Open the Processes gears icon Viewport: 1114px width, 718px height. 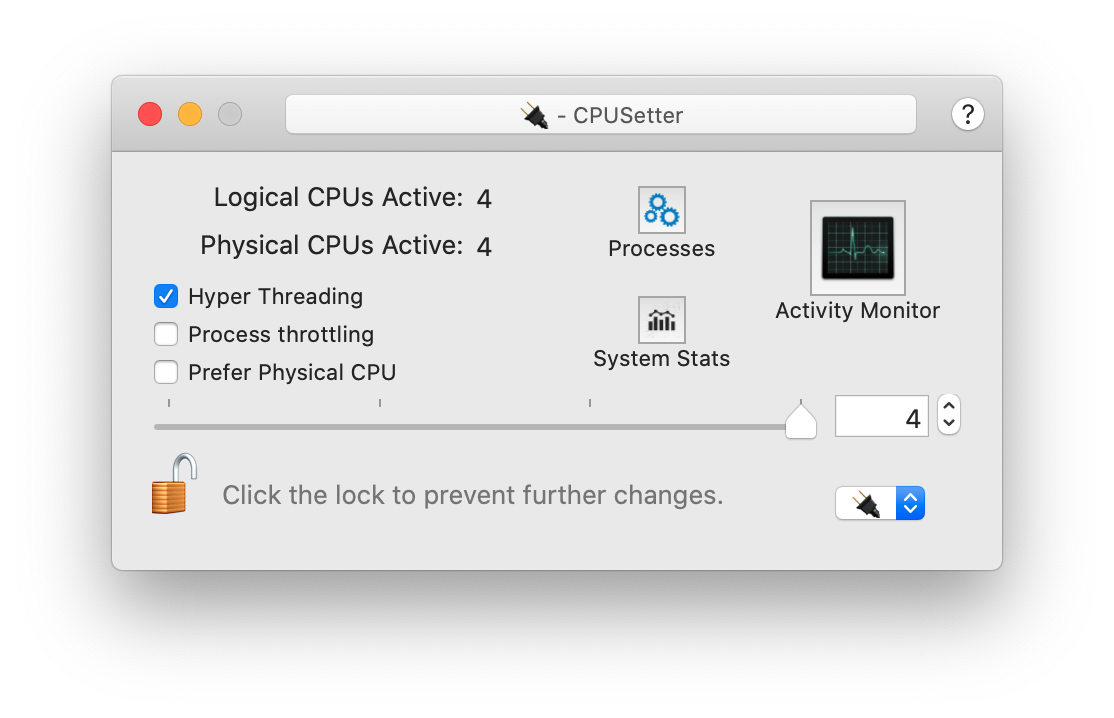[x=661, y=210]
